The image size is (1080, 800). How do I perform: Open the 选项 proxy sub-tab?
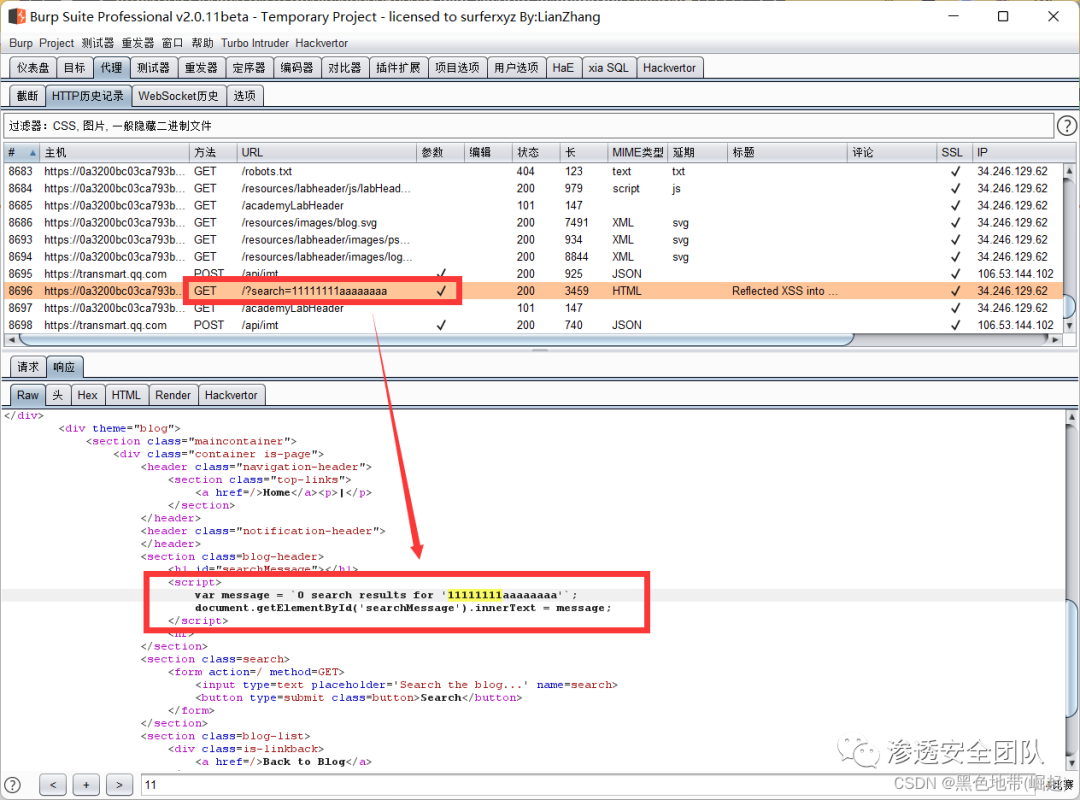pos(245,96)
